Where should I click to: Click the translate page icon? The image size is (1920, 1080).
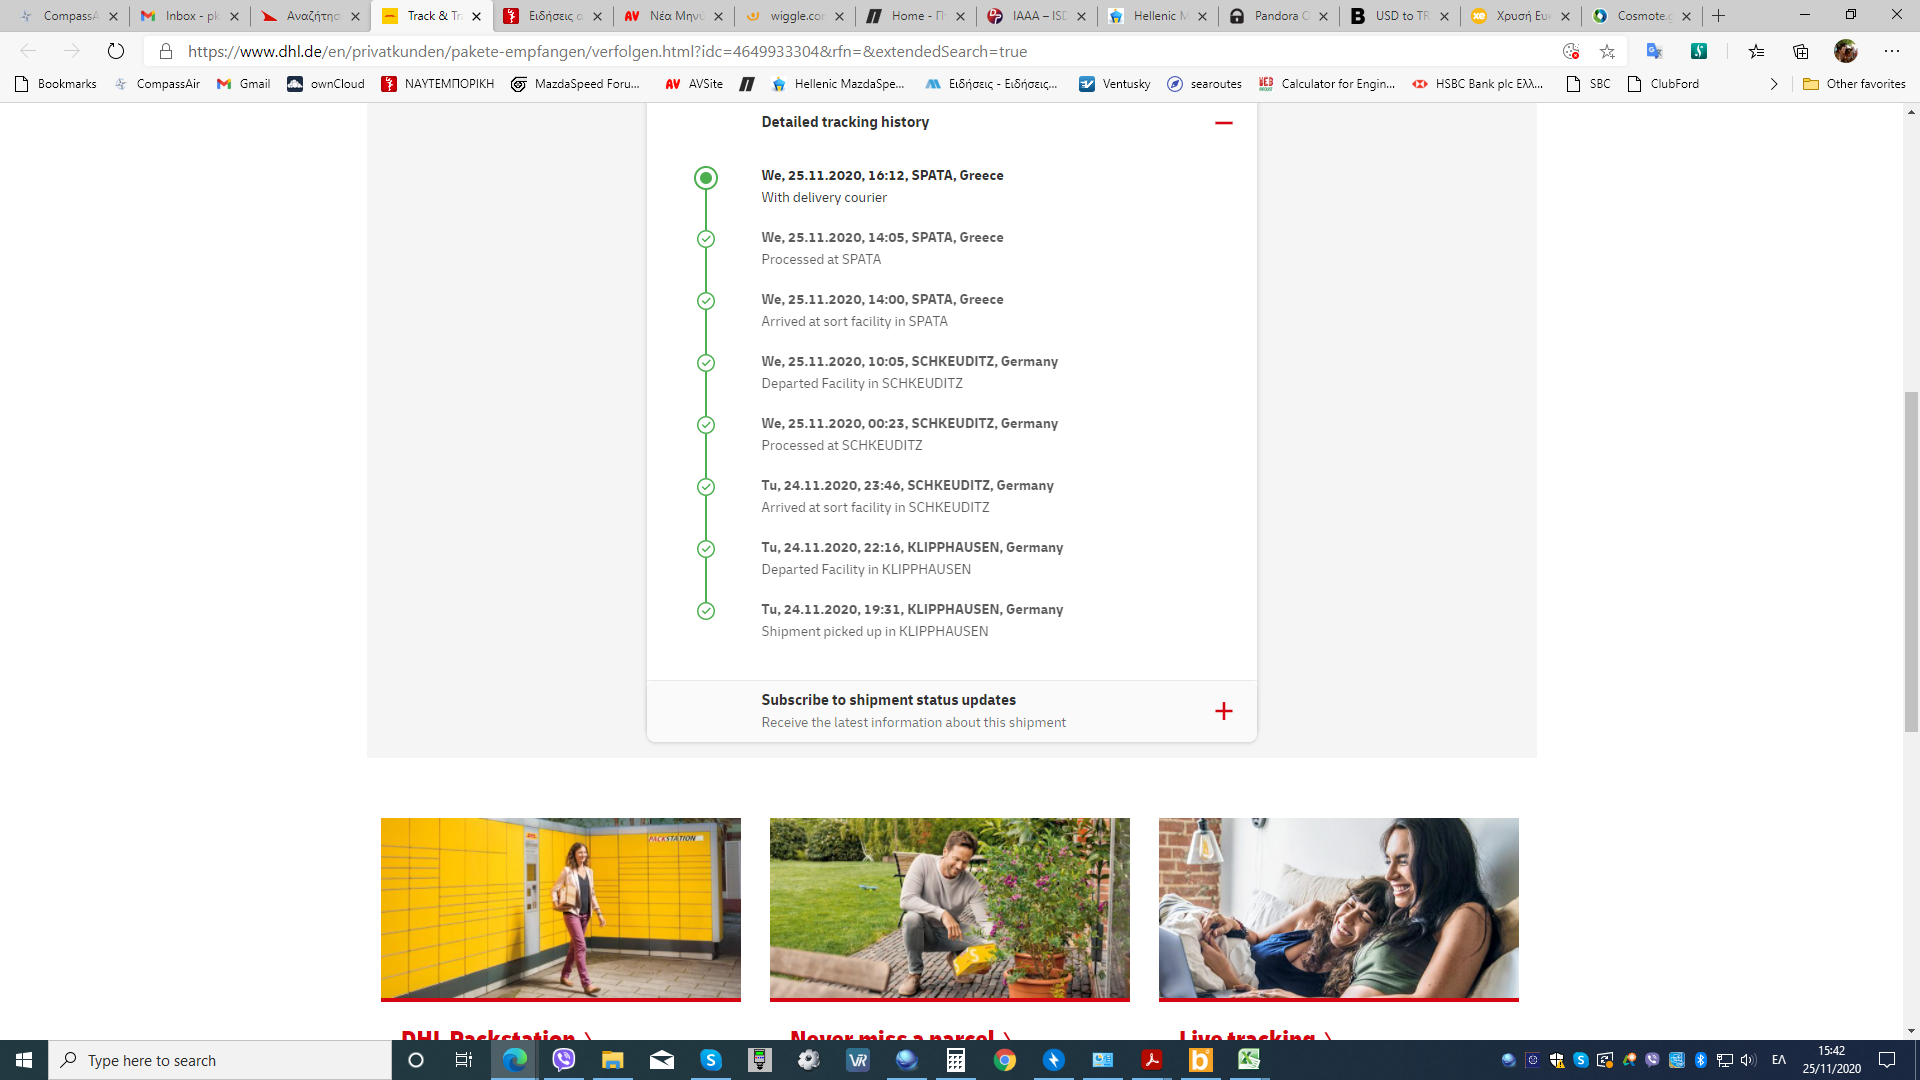tap(1654, 51)
